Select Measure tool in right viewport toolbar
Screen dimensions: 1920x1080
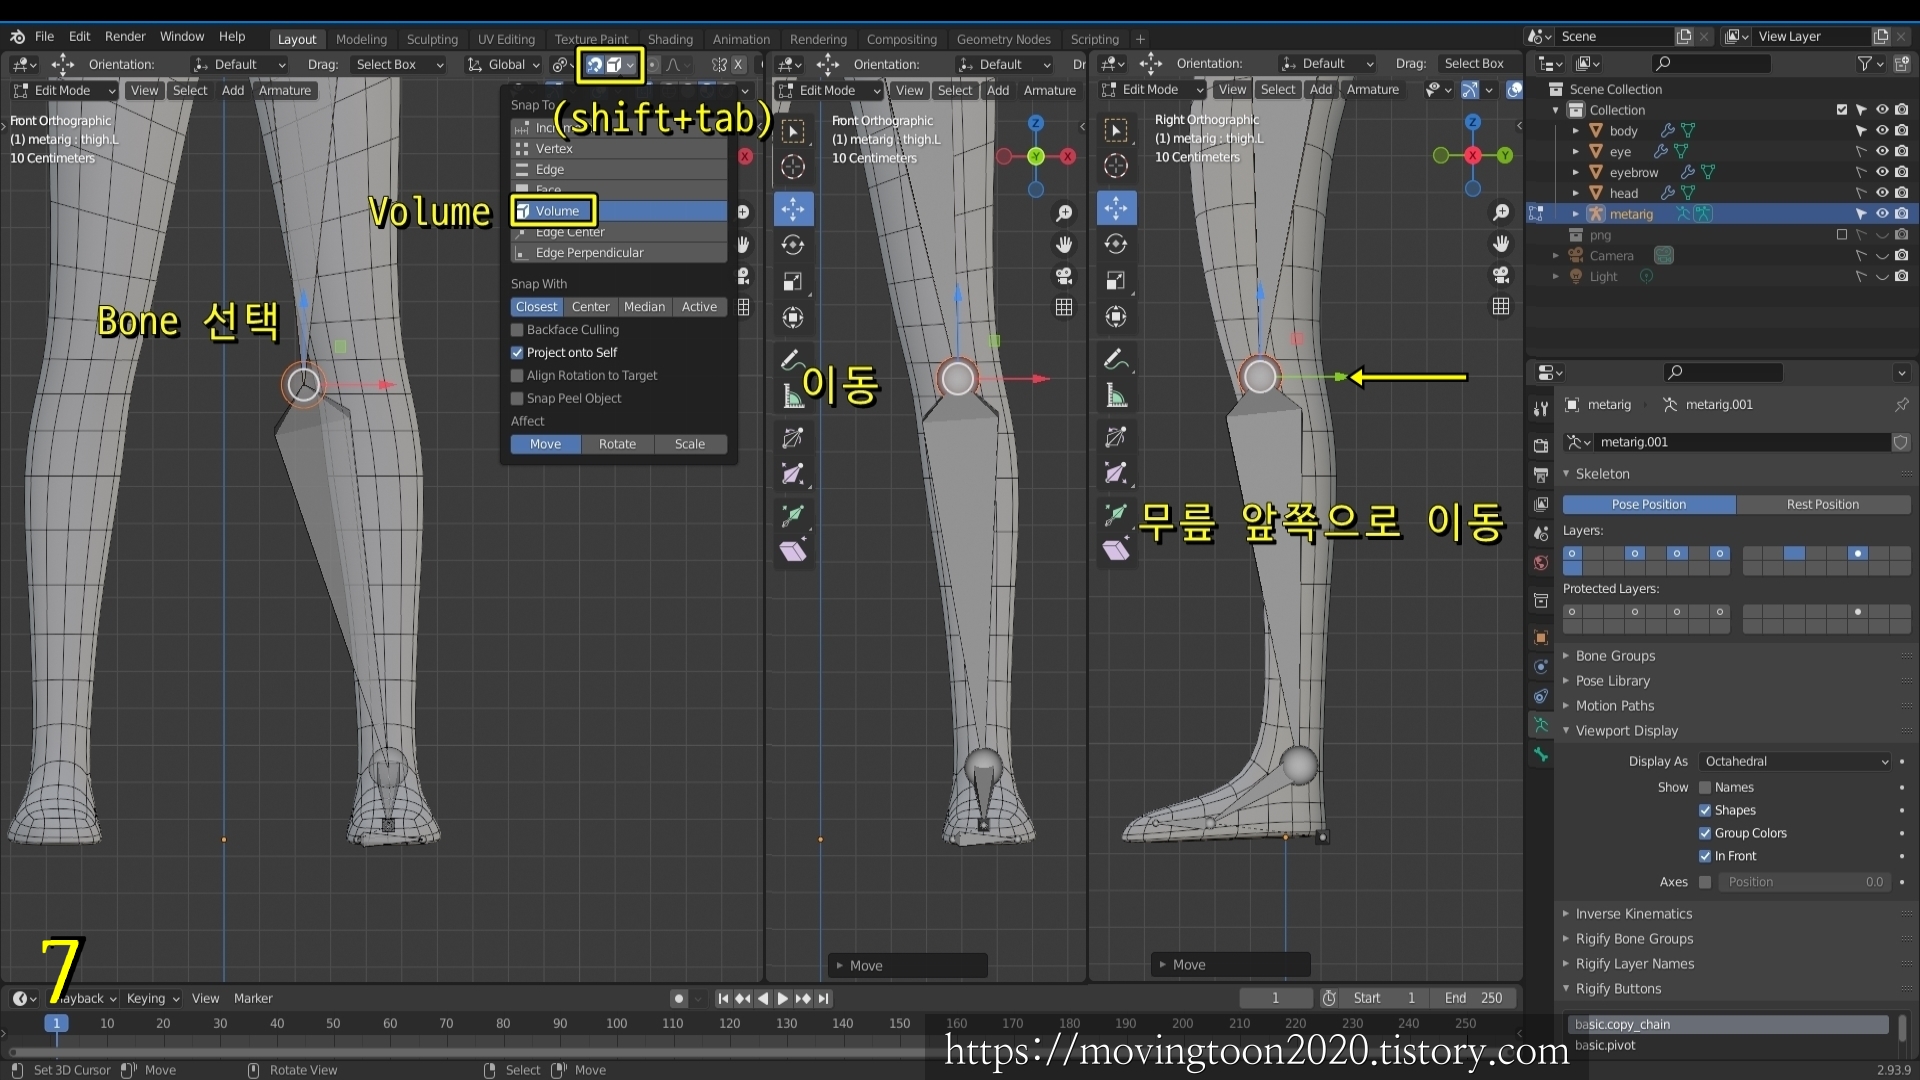click(x=1116, y=396)
